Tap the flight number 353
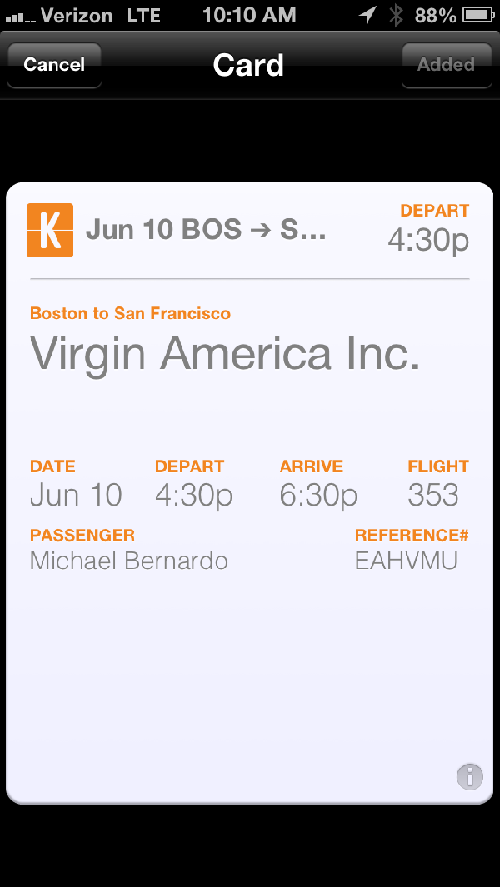500x887 pixels. click(433, 495)
